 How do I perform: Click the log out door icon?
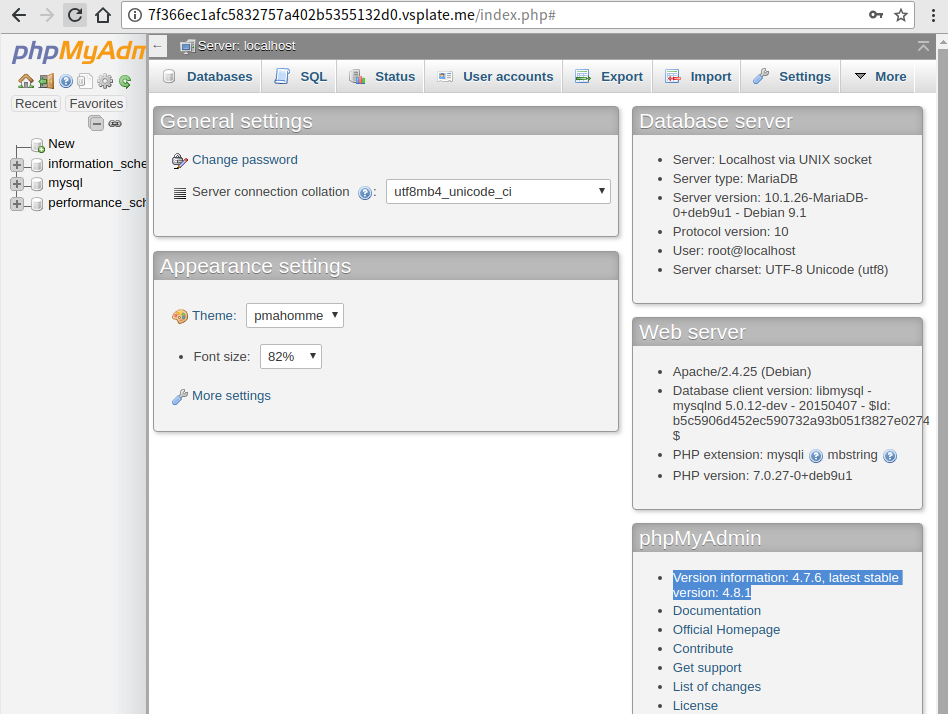[47, 81]
